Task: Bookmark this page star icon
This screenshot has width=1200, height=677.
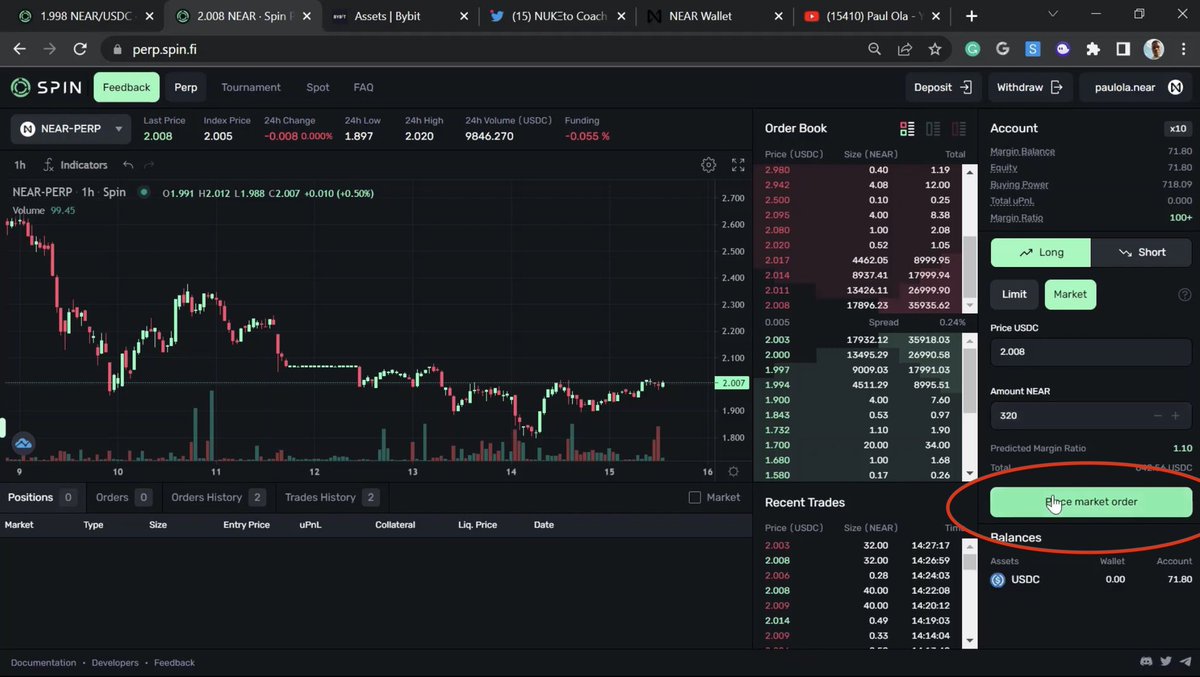Action: [935, 49]
